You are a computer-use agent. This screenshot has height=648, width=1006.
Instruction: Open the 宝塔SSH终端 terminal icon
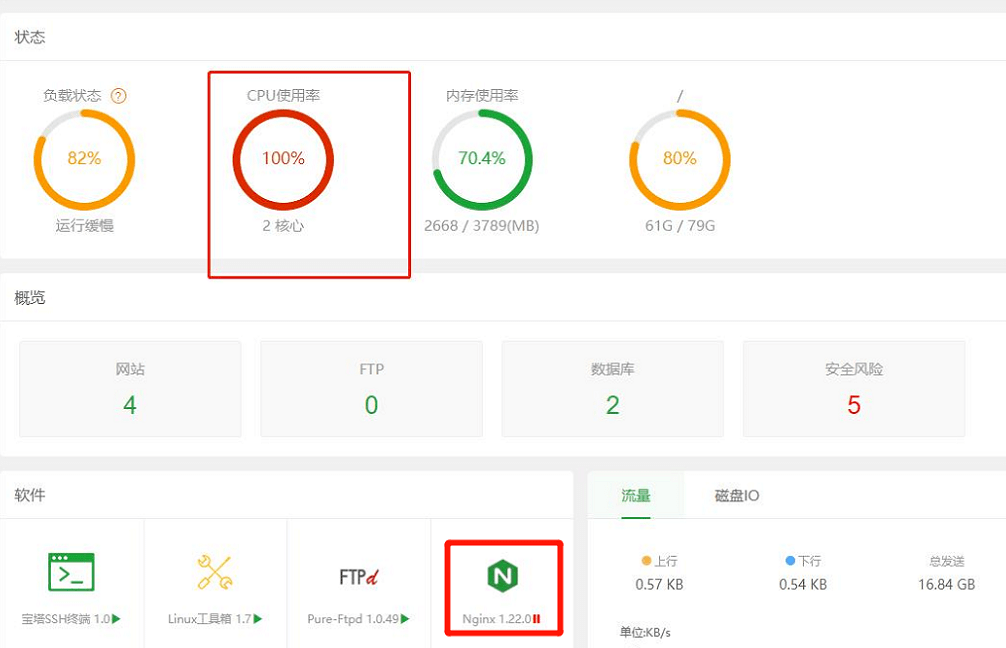click(71, 572)
